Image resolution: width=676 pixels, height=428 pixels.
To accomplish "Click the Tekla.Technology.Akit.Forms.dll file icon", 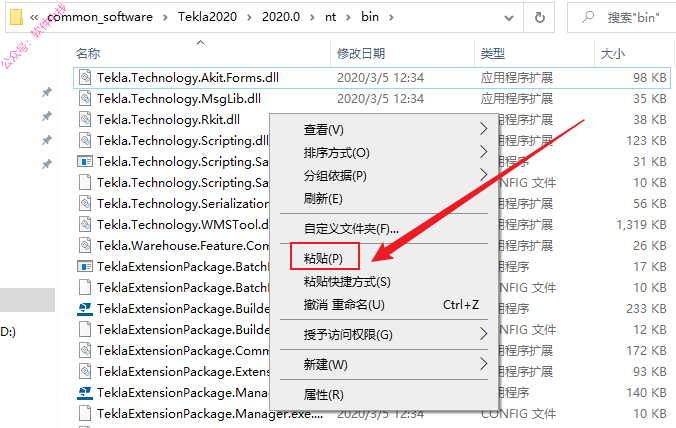I will [85, 78].
